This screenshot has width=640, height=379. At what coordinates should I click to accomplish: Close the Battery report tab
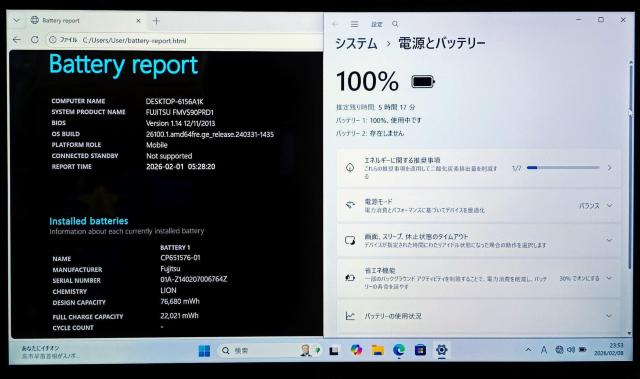pos(138,20)
